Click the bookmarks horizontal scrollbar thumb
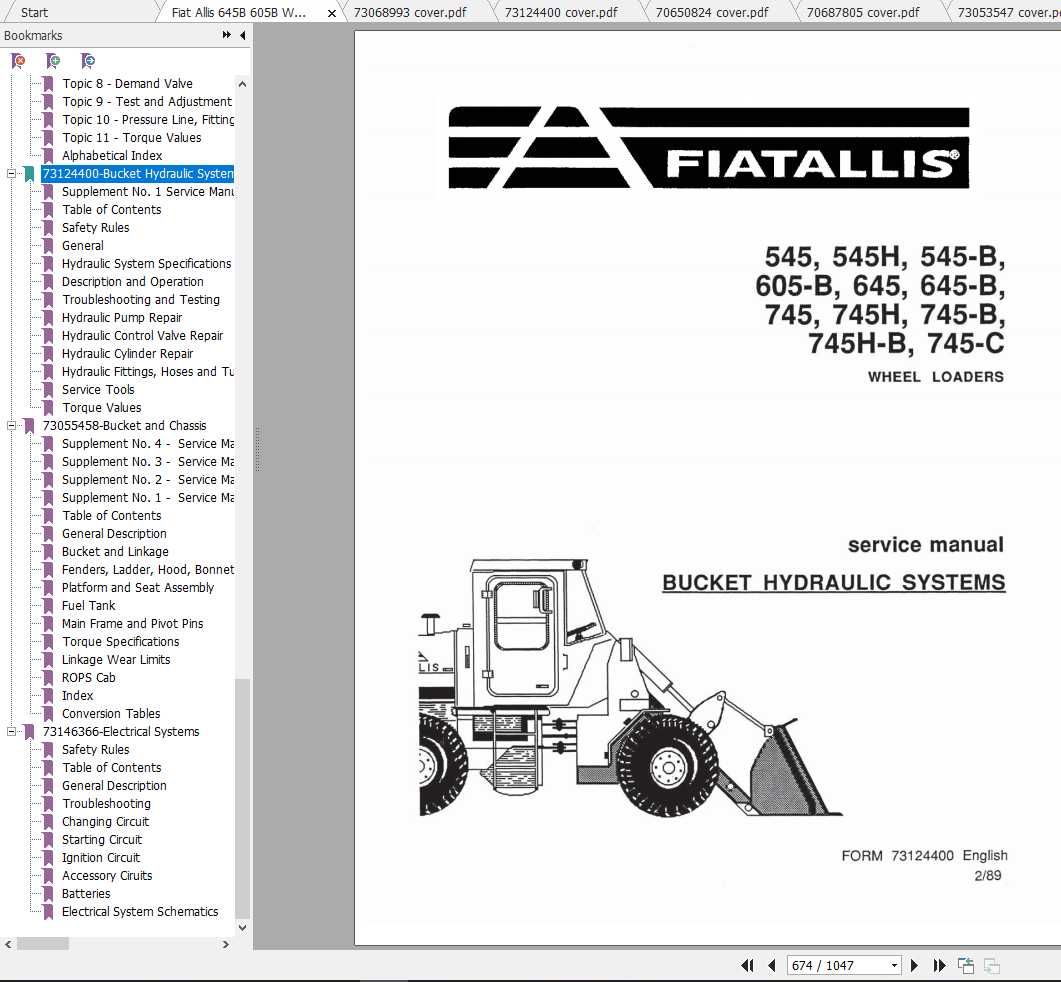The image size is (1061, 982). (43, 943)
